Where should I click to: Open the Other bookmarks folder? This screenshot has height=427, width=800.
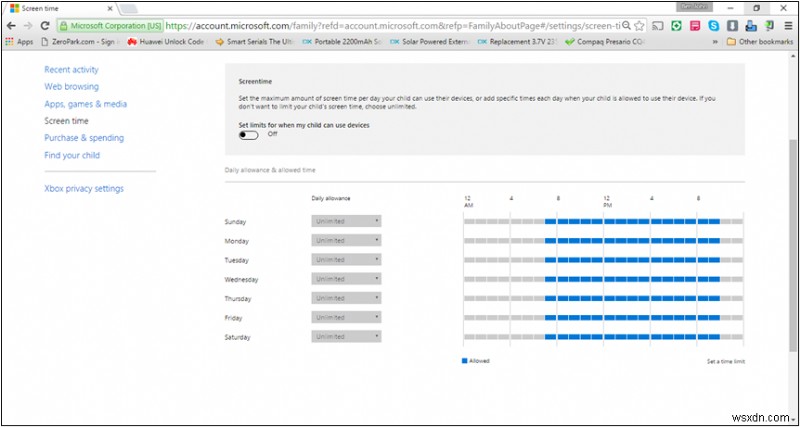[x=760, y=42]
